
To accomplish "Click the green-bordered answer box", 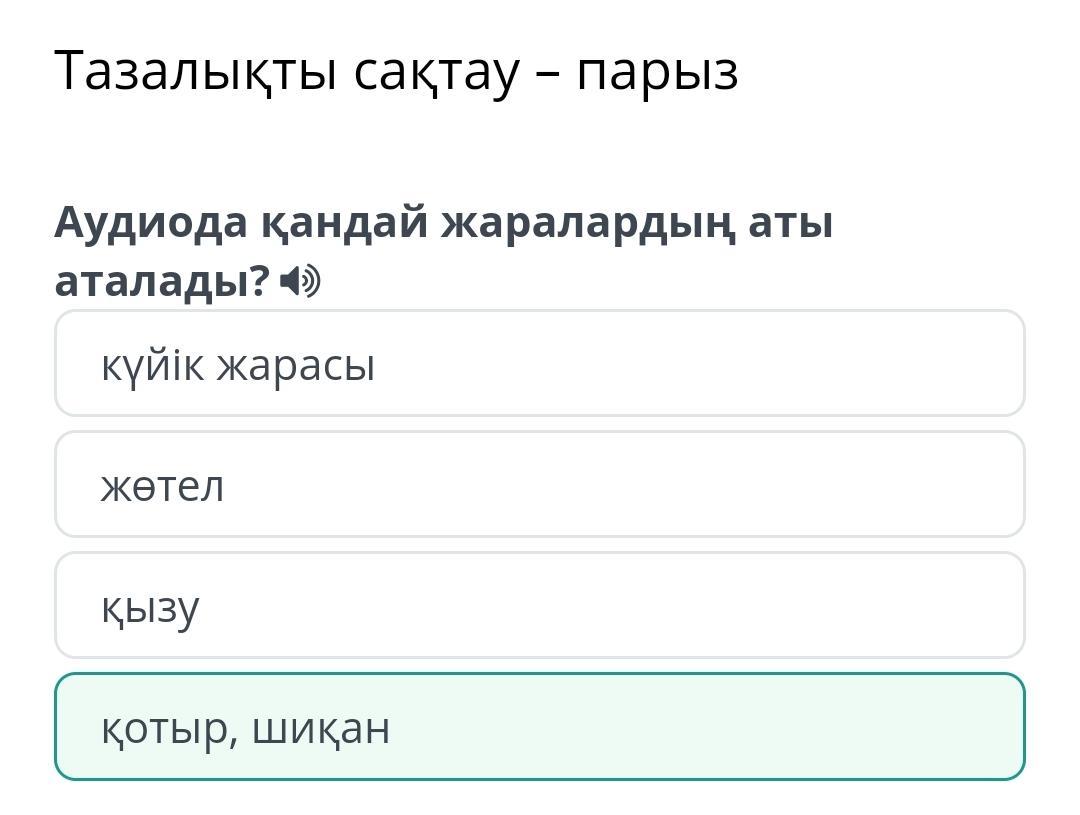I will 540,727.
